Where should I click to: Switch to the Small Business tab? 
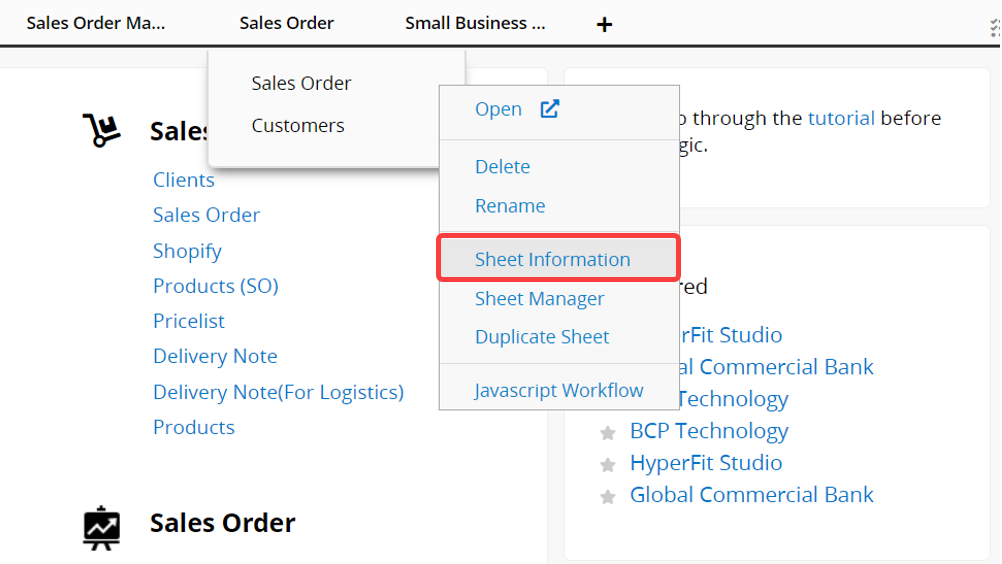475,23
